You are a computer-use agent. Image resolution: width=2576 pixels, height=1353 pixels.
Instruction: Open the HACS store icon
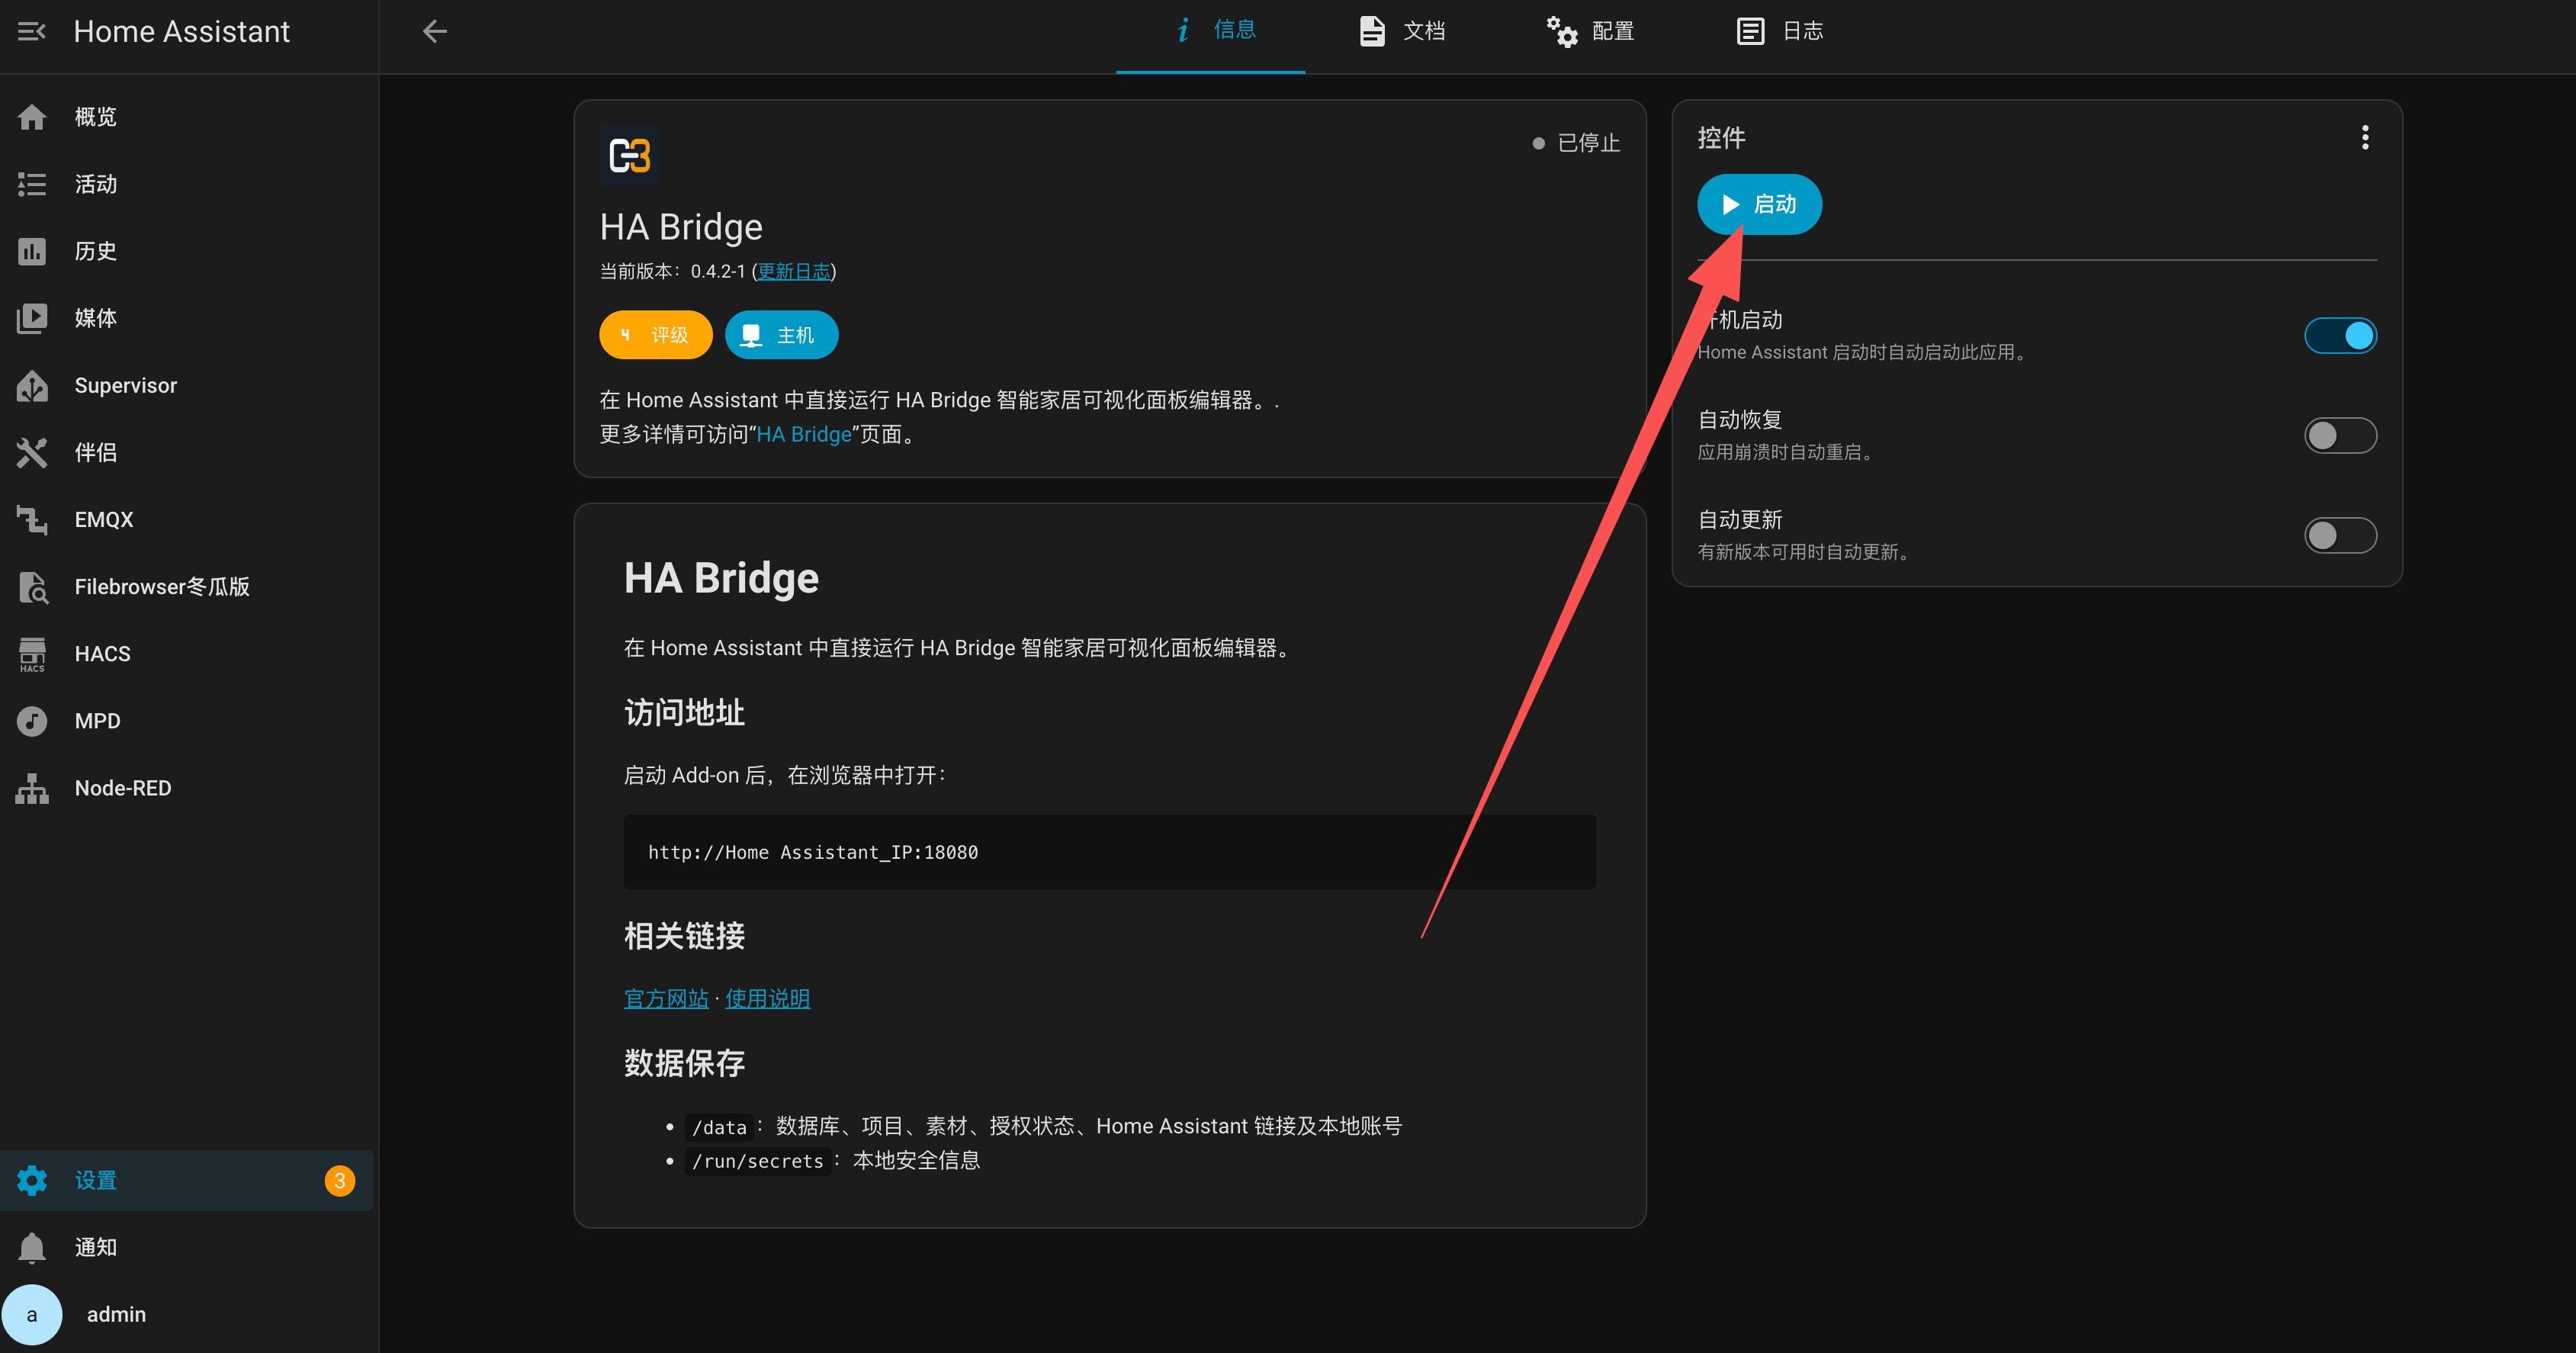[x=32, y=654]
